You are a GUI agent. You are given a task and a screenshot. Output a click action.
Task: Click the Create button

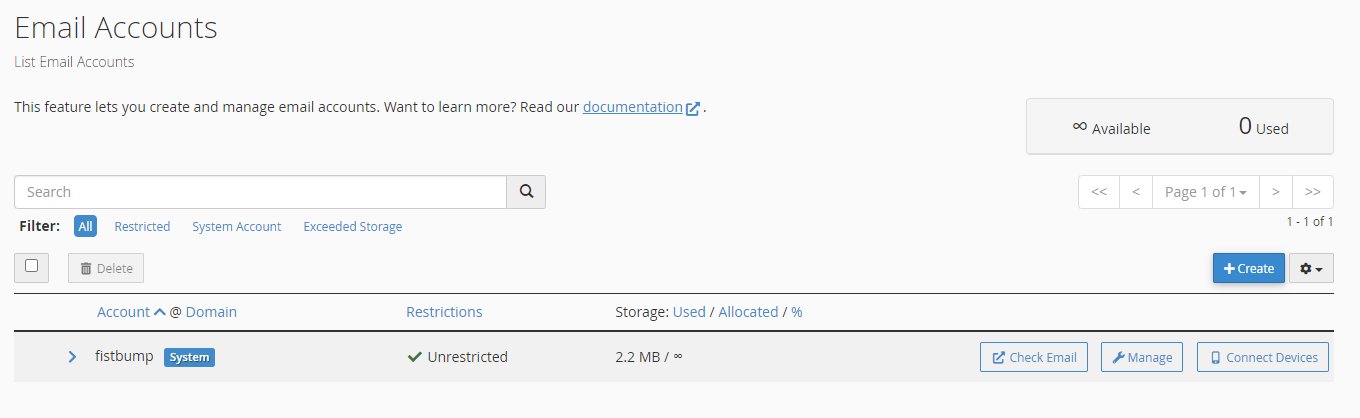coord(1248,268)
